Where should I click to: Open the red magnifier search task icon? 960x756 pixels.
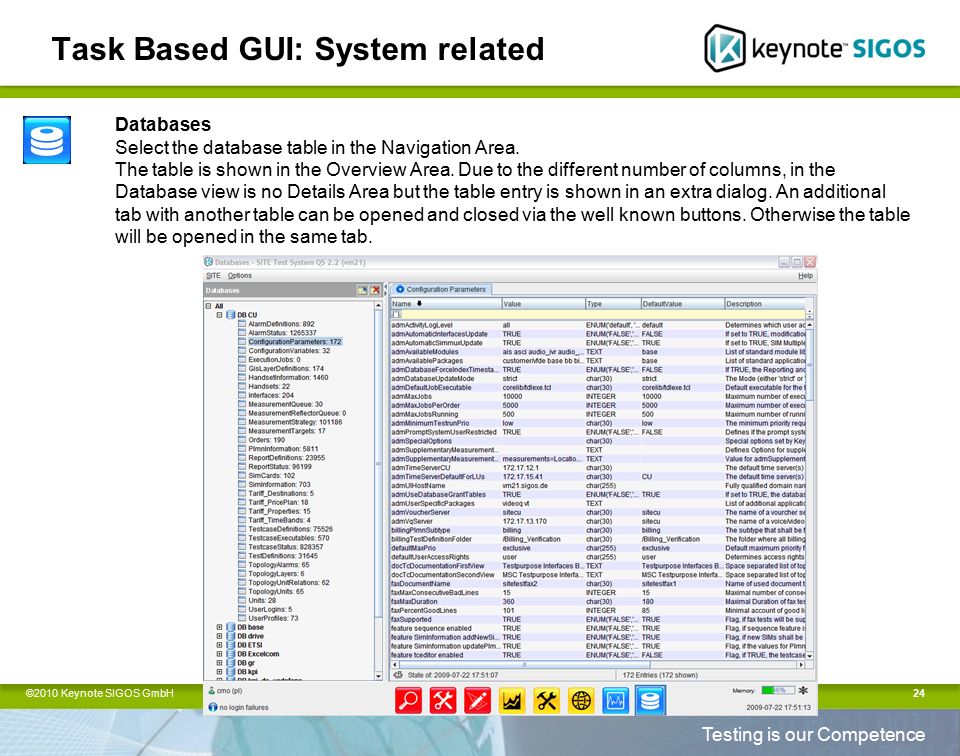[408, 700]
